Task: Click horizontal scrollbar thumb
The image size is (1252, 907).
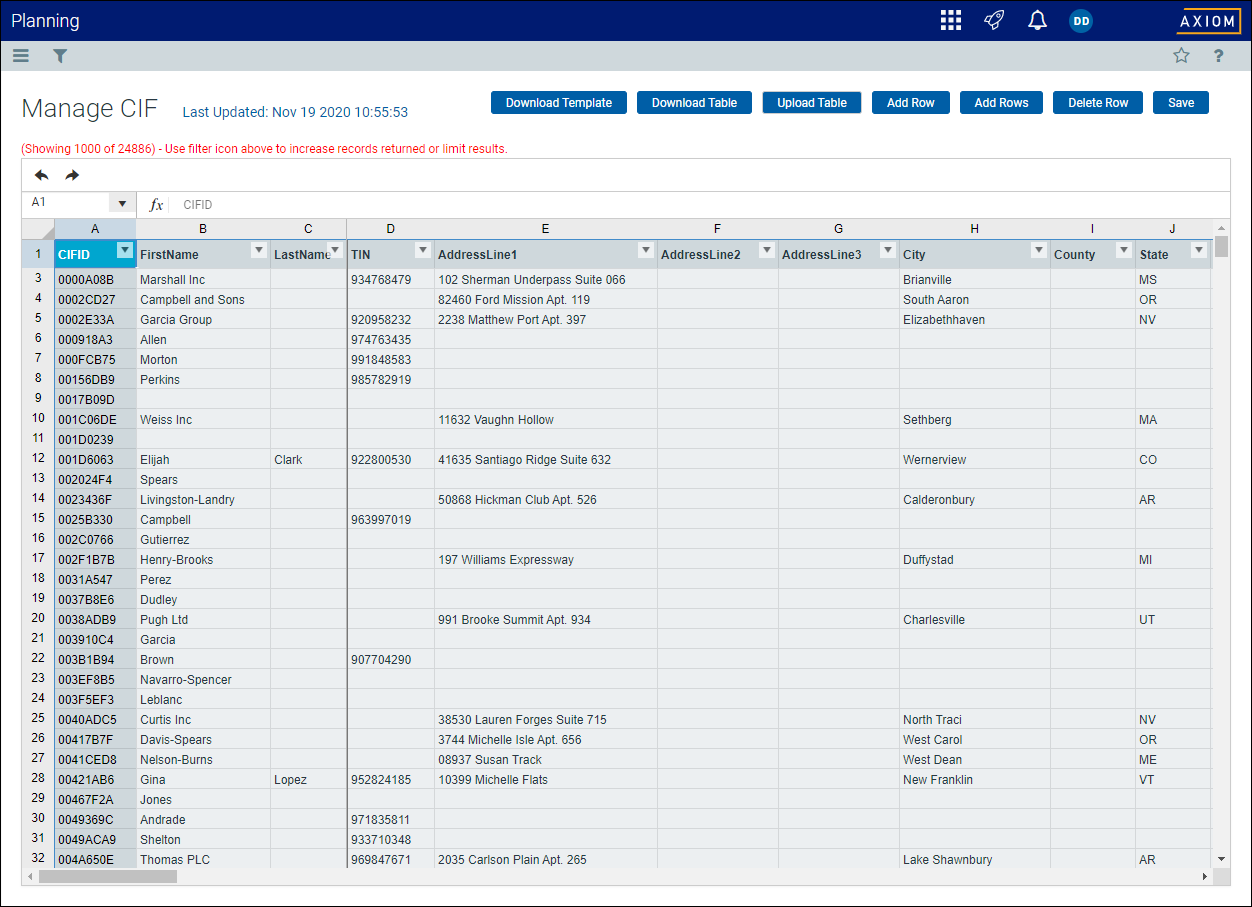Action: 108,876
